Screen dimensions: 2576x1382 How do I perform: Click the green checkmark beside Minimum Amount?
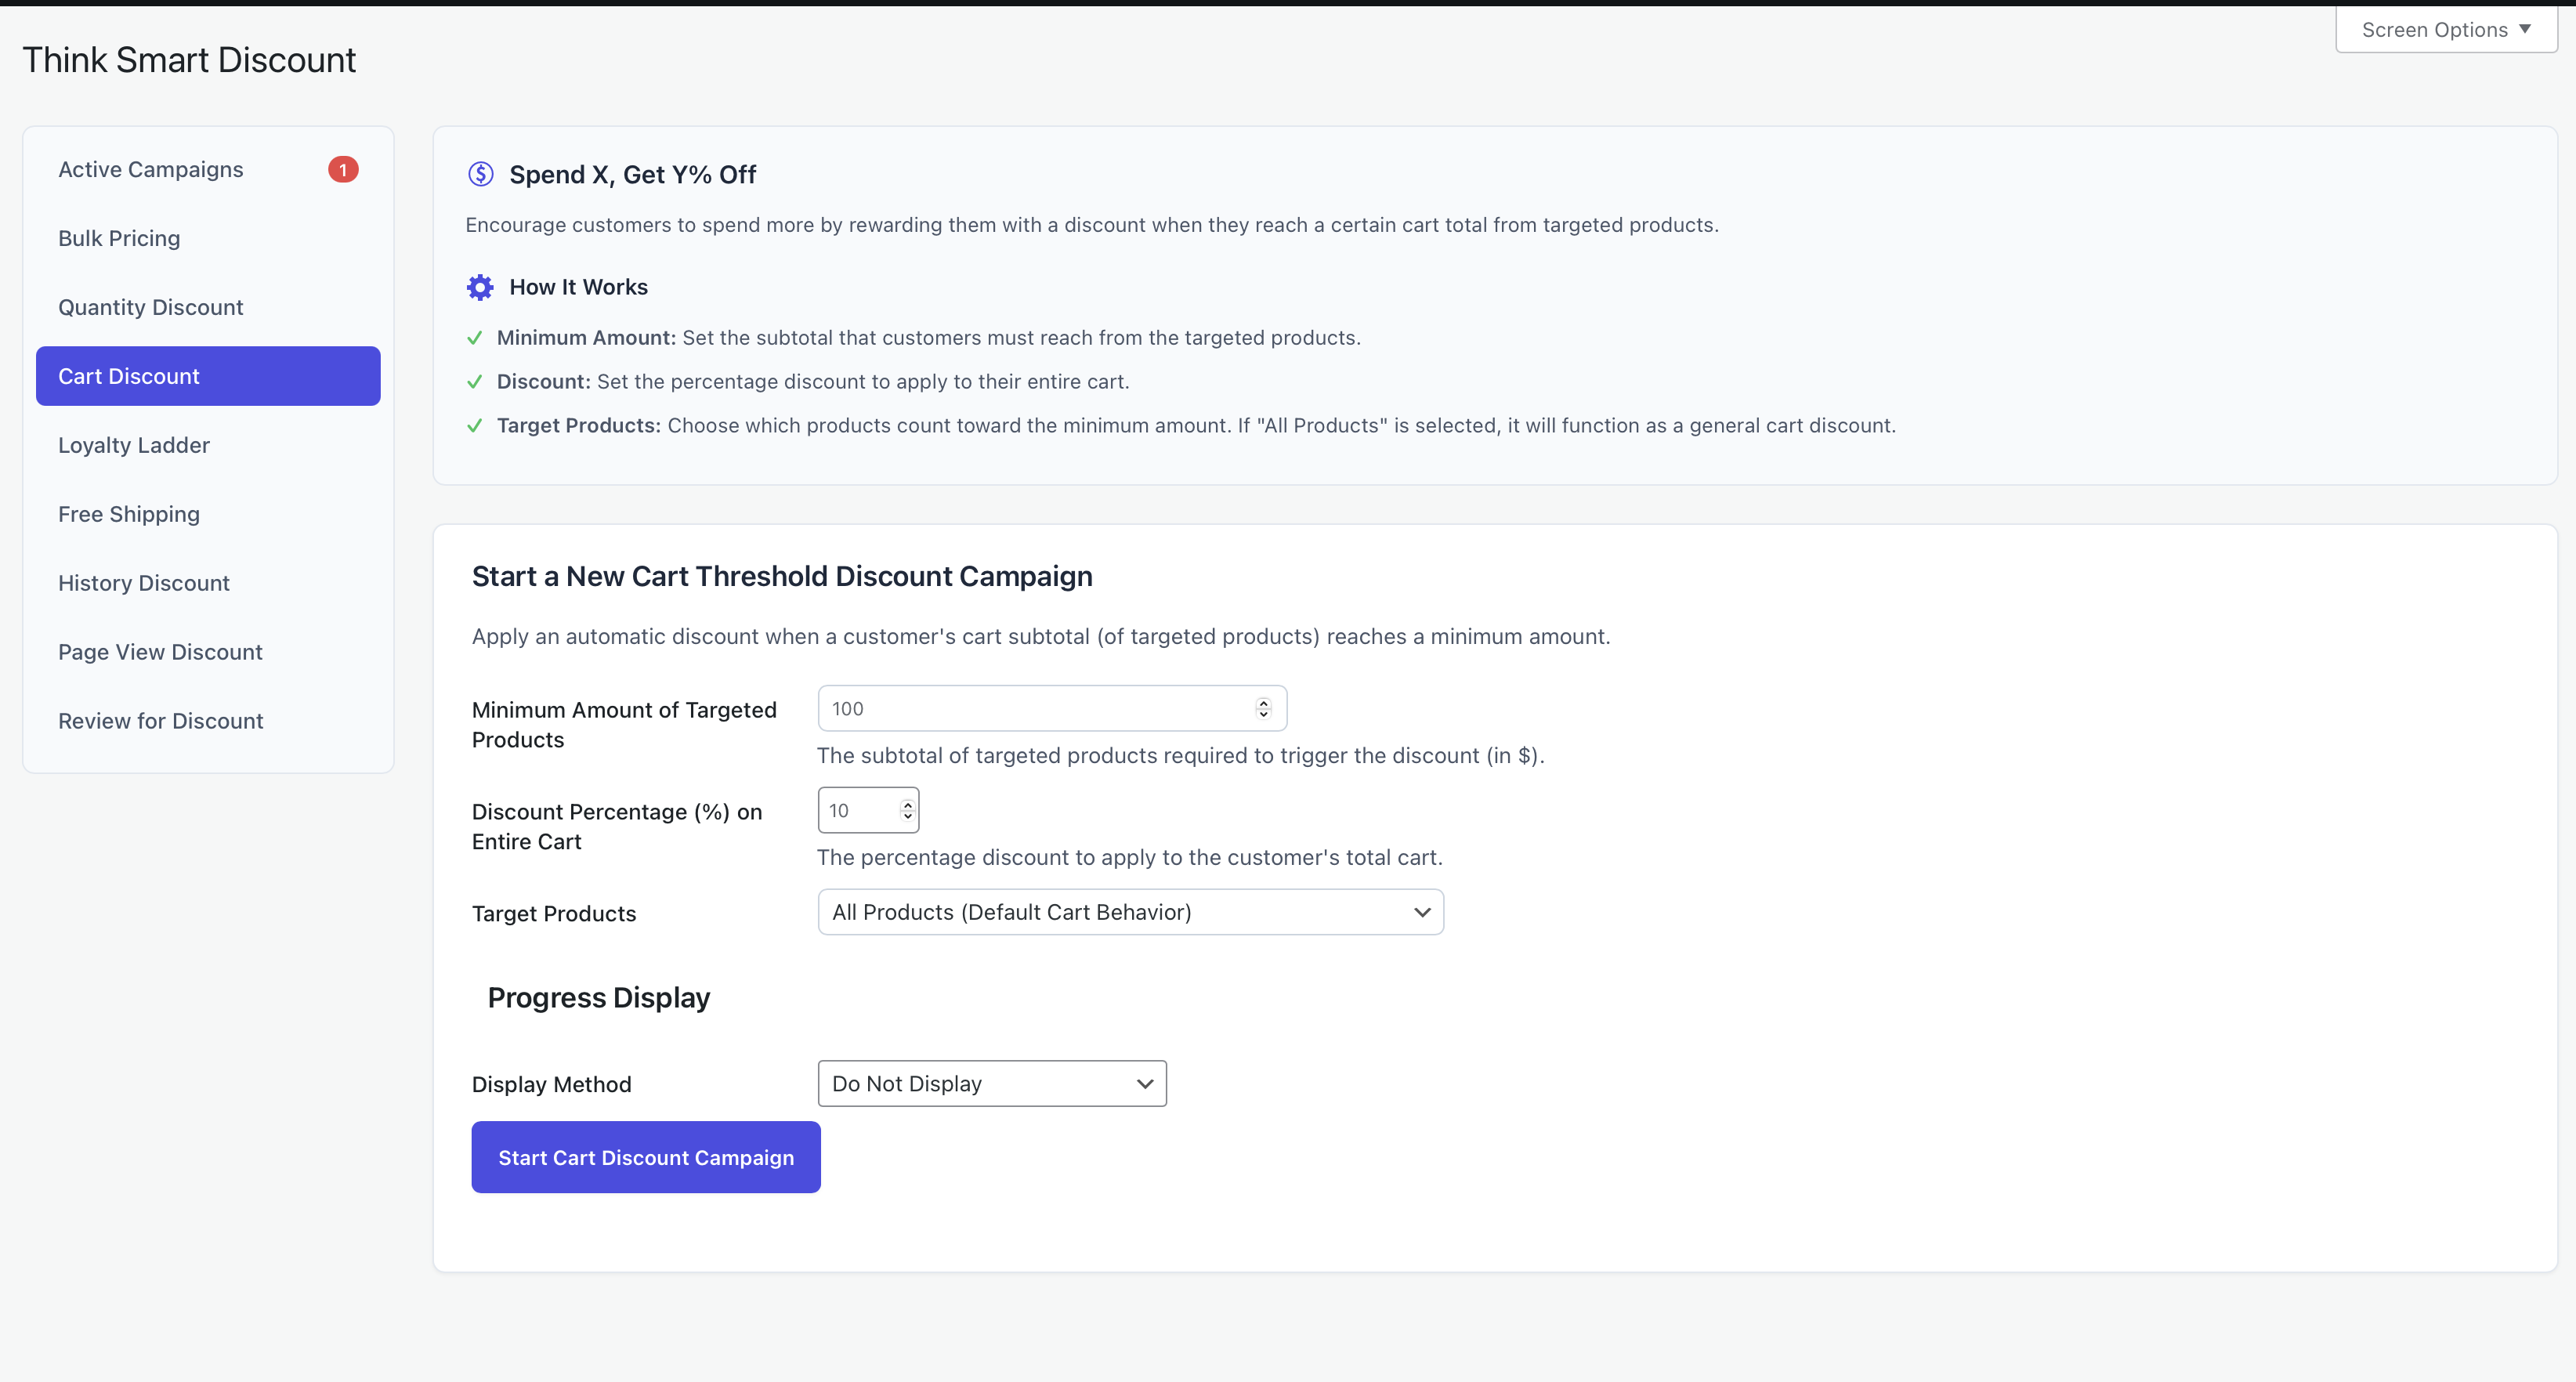(475, 338)
